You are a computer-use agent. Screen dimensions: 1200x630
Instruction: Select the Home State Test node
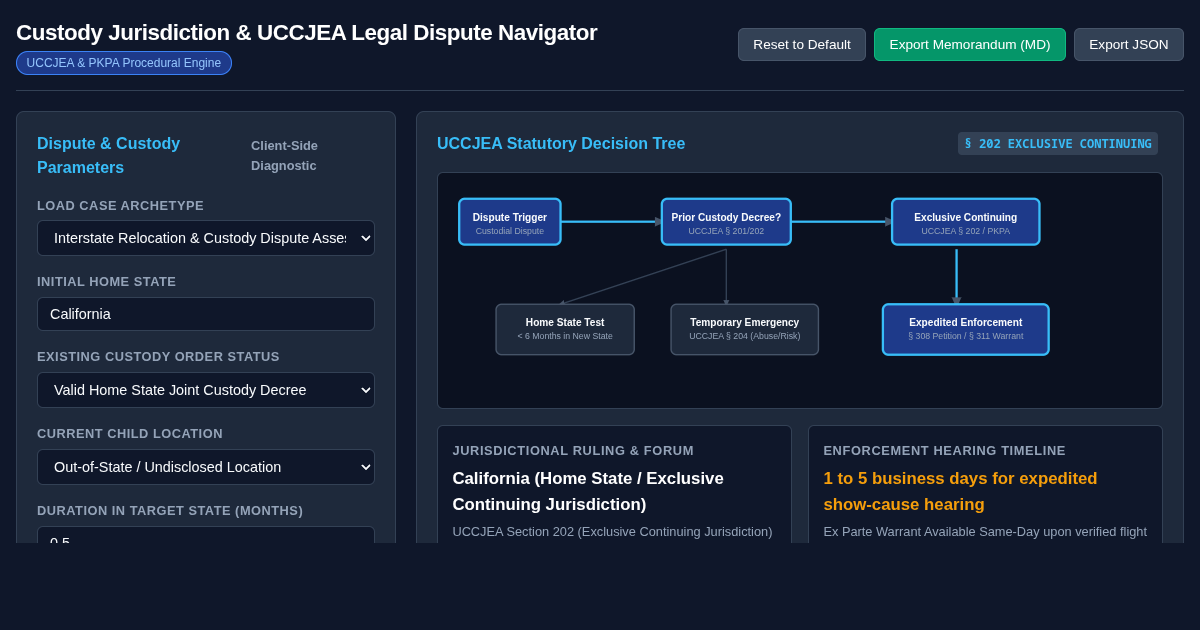click(565, 330)
